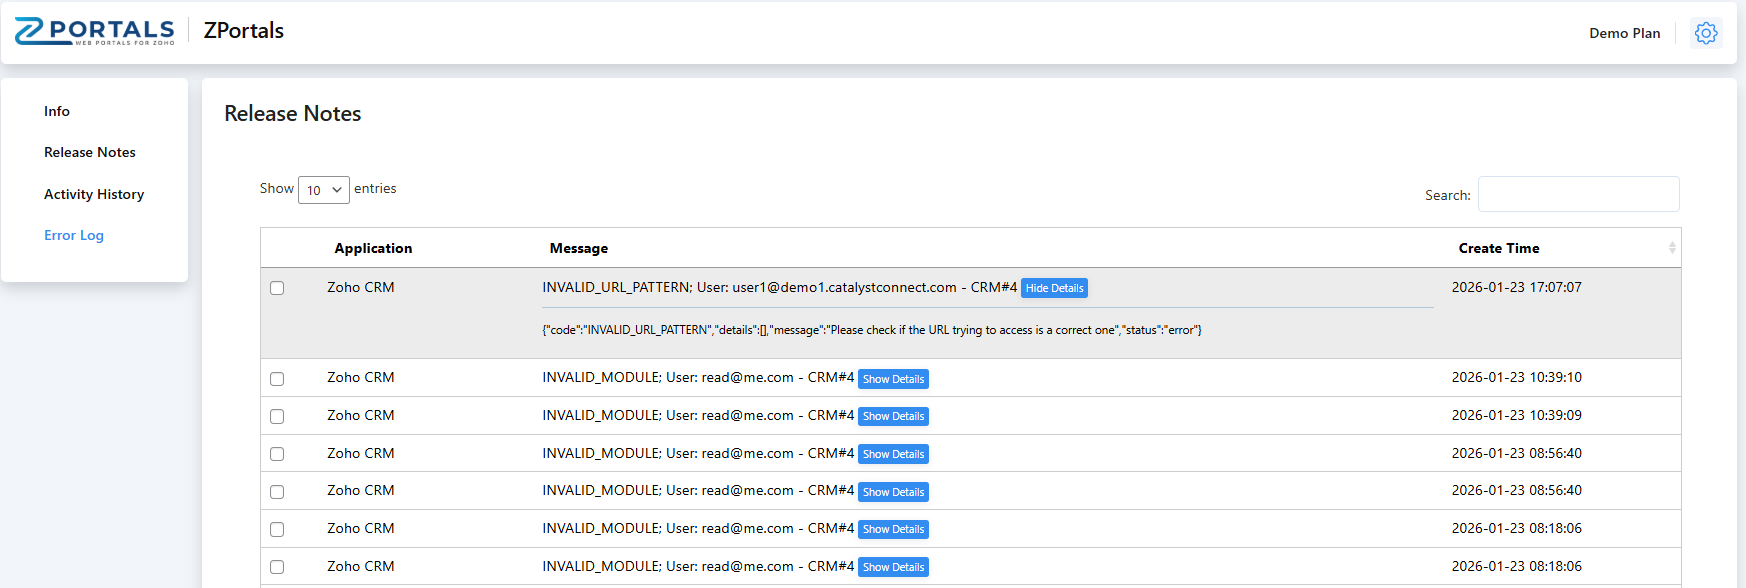Toggle checkbox for 10:39:09 error row
Image resolution: width=1746 pixels, height=588 pixels.
277,416
